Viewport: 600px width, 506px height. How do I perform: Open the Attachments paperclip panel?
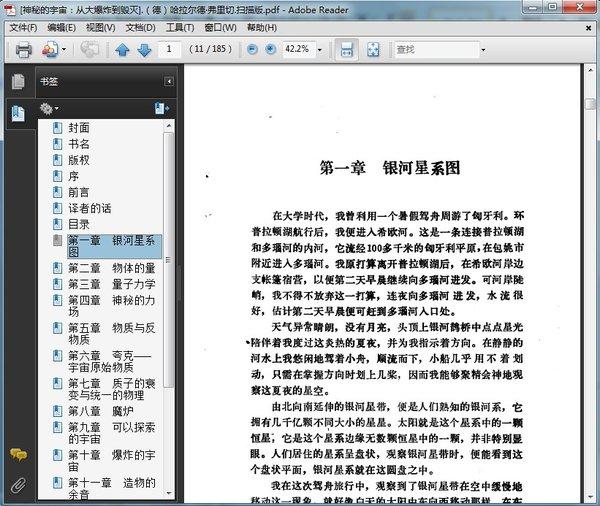point(18,486)
